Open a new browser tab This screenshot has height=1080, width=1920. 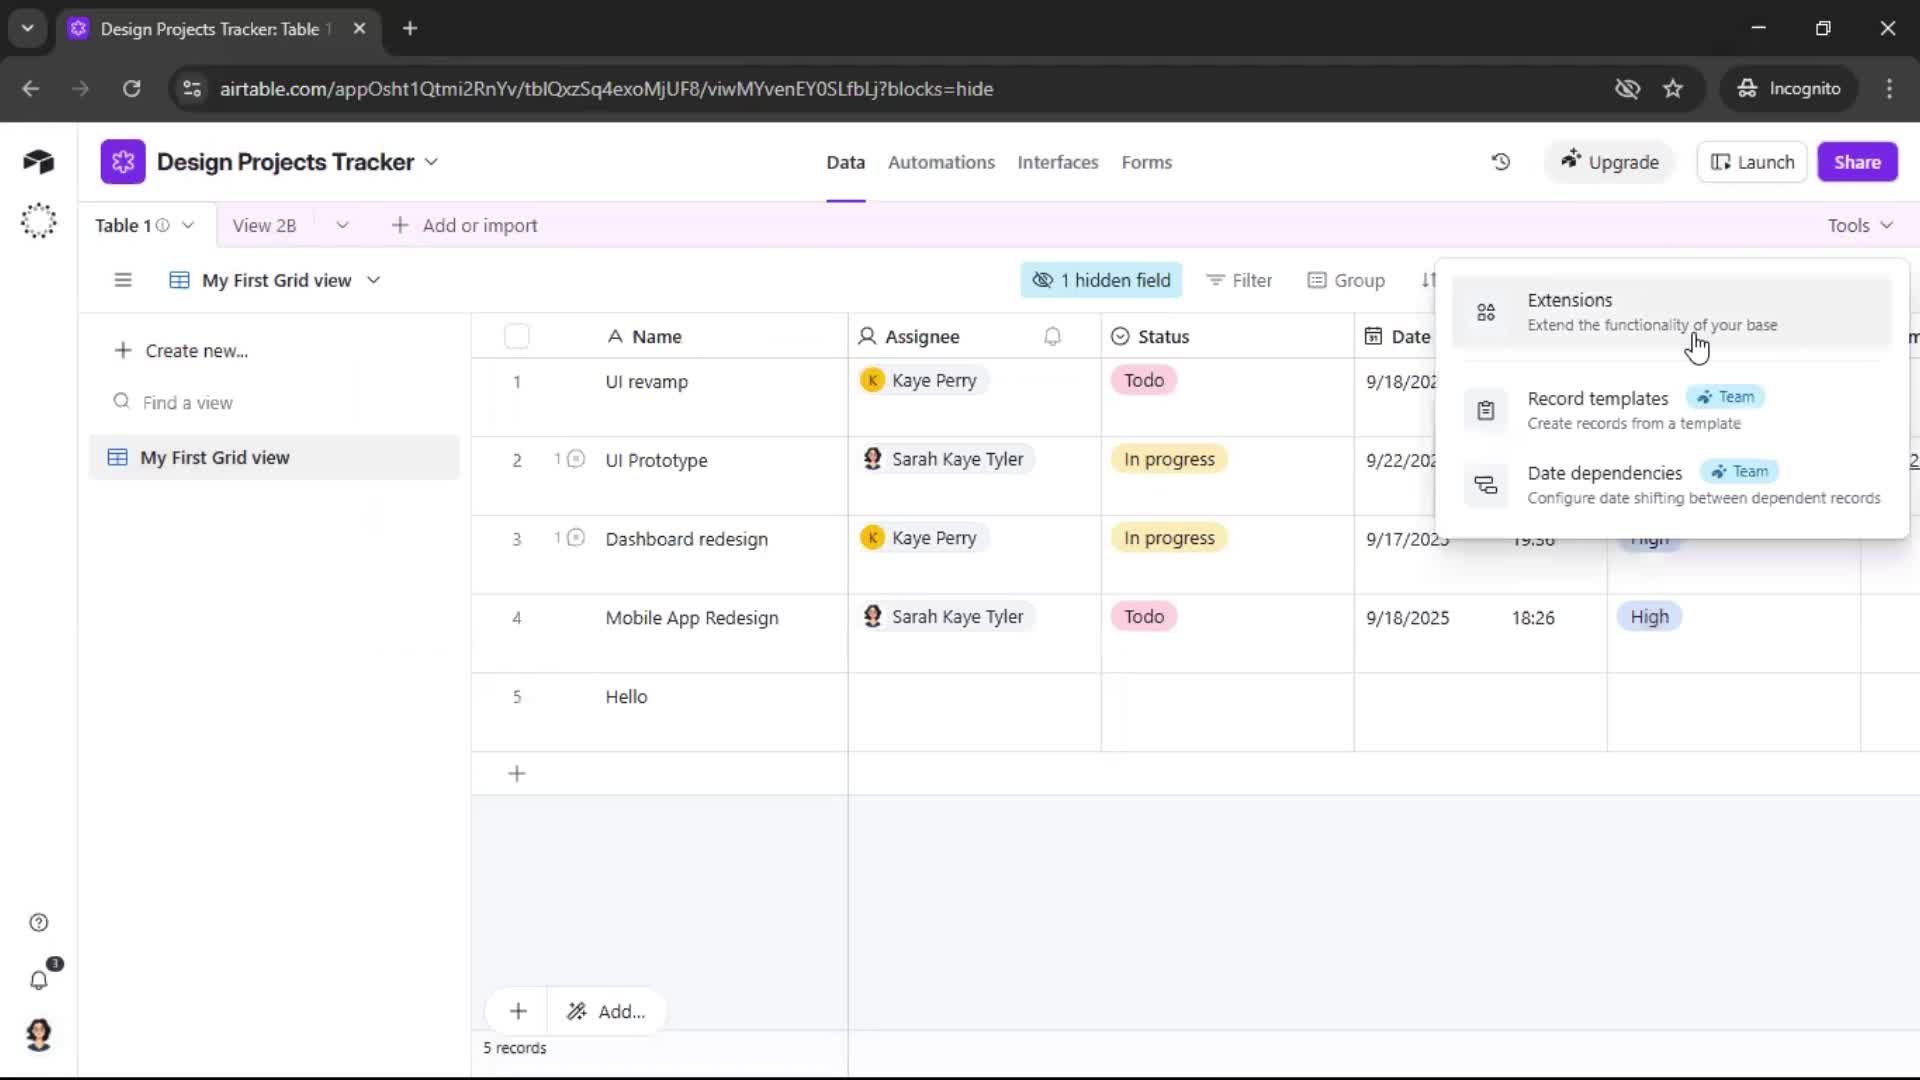[x=410, y=29]
